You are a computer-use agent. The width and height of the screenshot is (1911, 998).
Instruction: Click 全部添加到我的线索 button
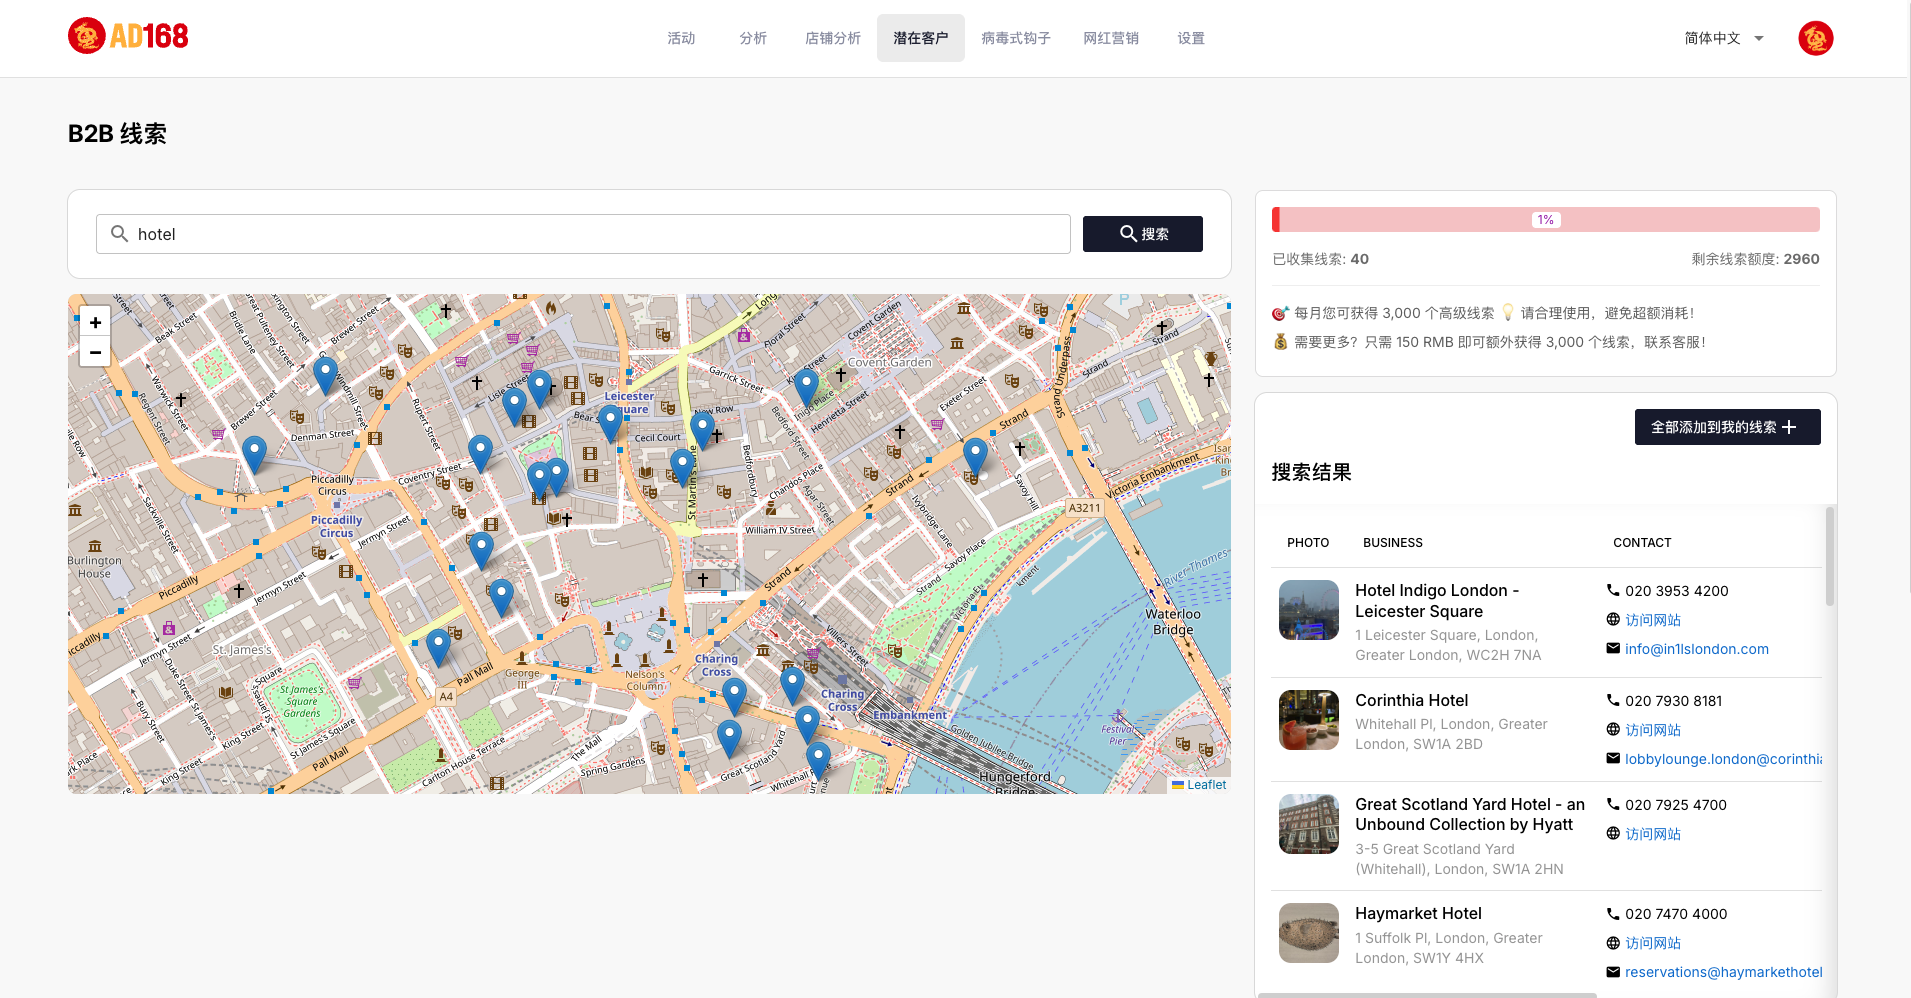click(x=1727, y=427)
